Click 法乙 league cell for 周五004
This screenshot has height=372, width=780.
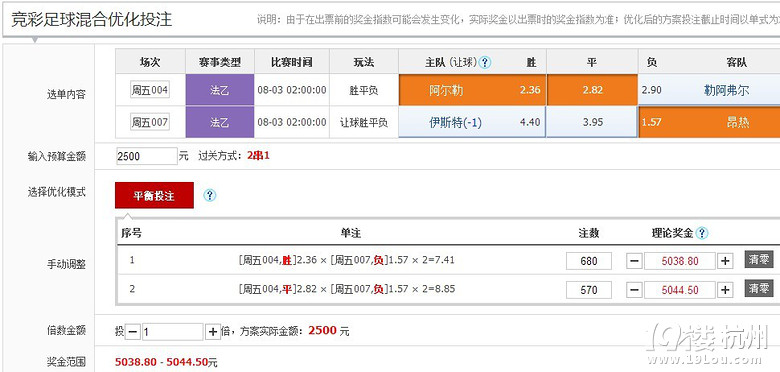coord(220,91)
